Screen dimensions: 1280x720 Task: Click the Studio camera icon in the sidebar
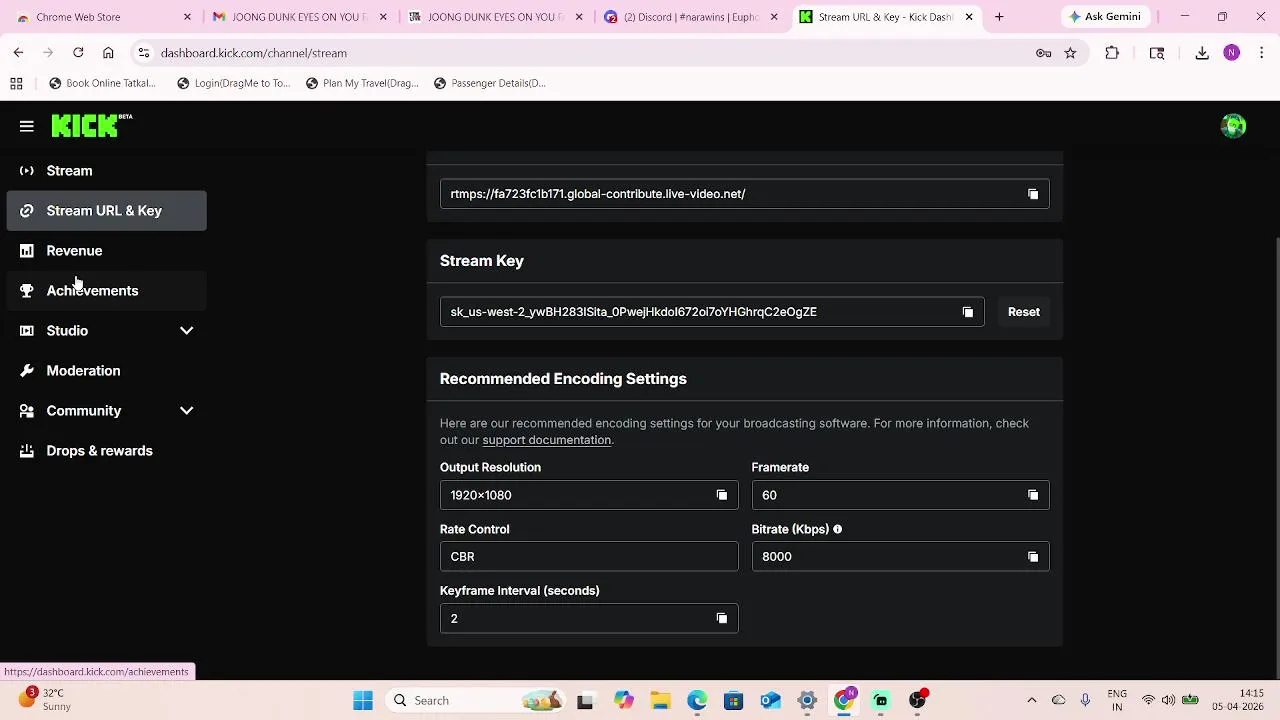[27, 331]
